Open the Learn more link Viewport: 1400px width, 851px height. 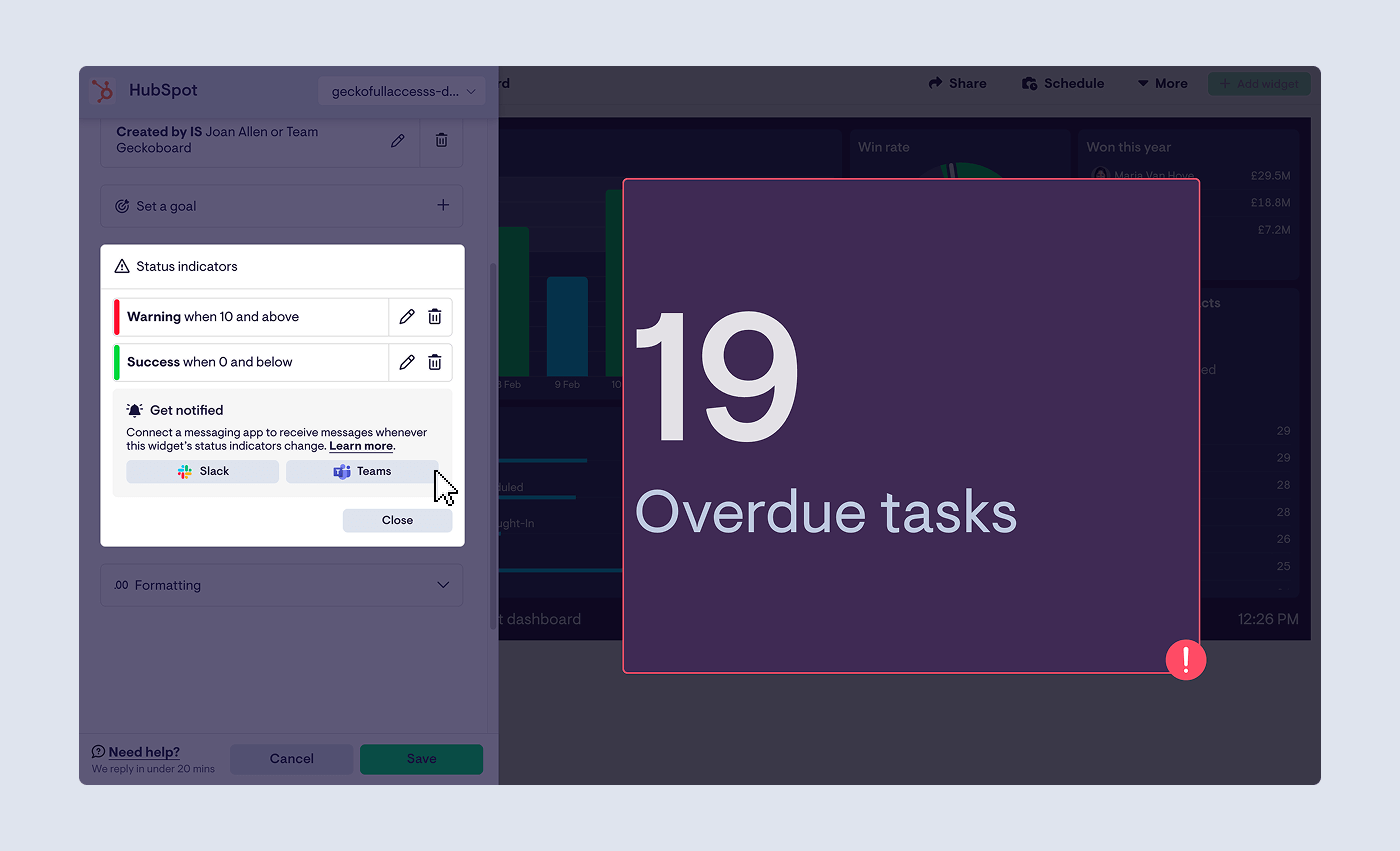(361, 446)
